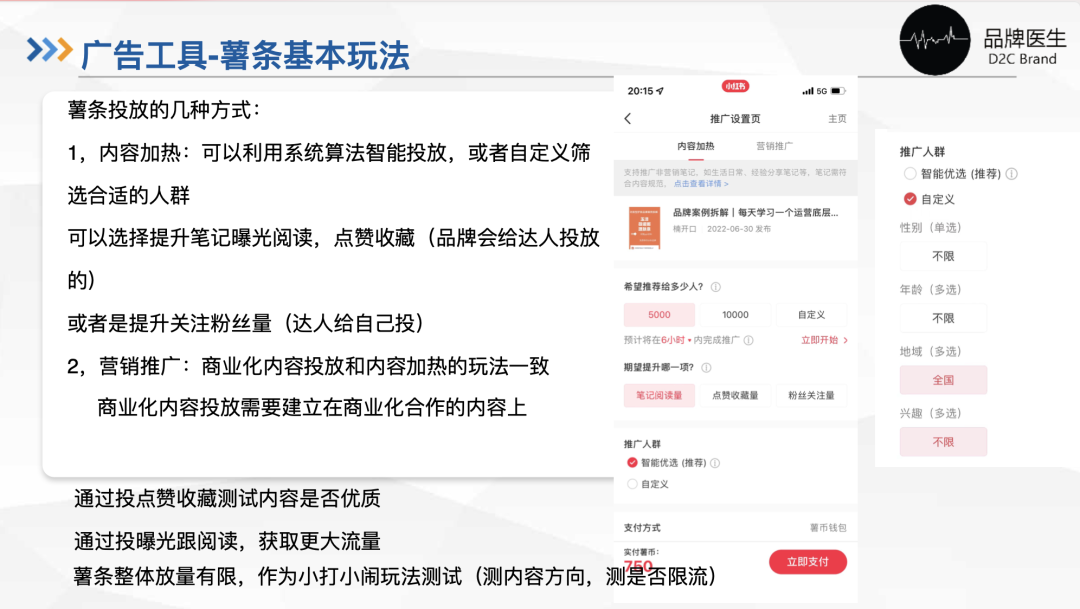Tap the back arrow on 推广设置页
Screen dimensions: 1080x609
tap(627, 118)
